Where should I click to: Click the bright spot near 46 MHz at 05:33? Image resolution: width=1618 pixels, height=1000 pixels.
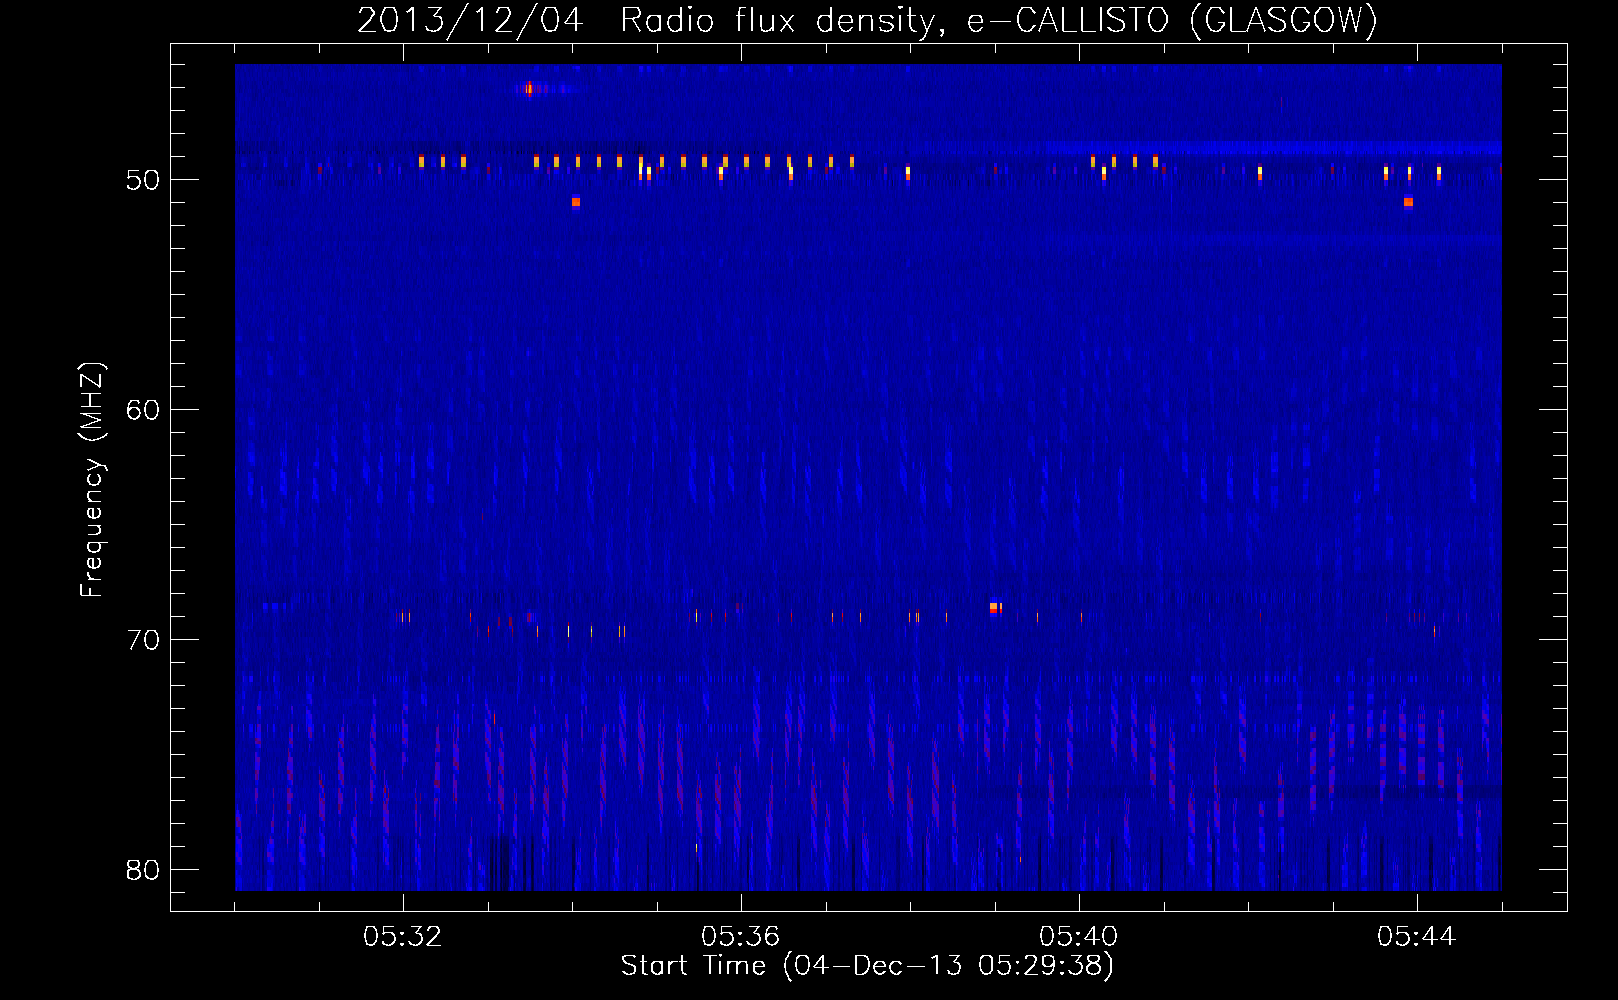click(529, 89)
